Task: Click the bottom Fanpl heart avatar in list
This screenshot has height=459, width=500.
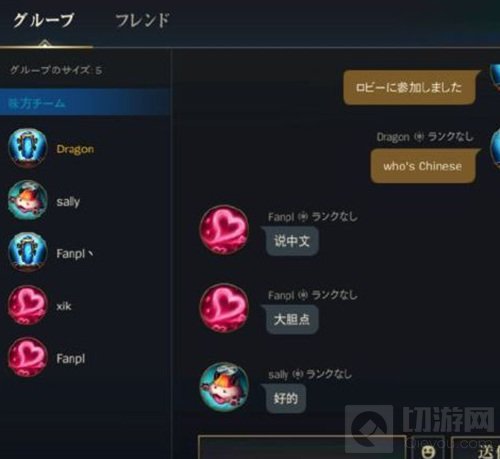Action: tap(28, 357)
